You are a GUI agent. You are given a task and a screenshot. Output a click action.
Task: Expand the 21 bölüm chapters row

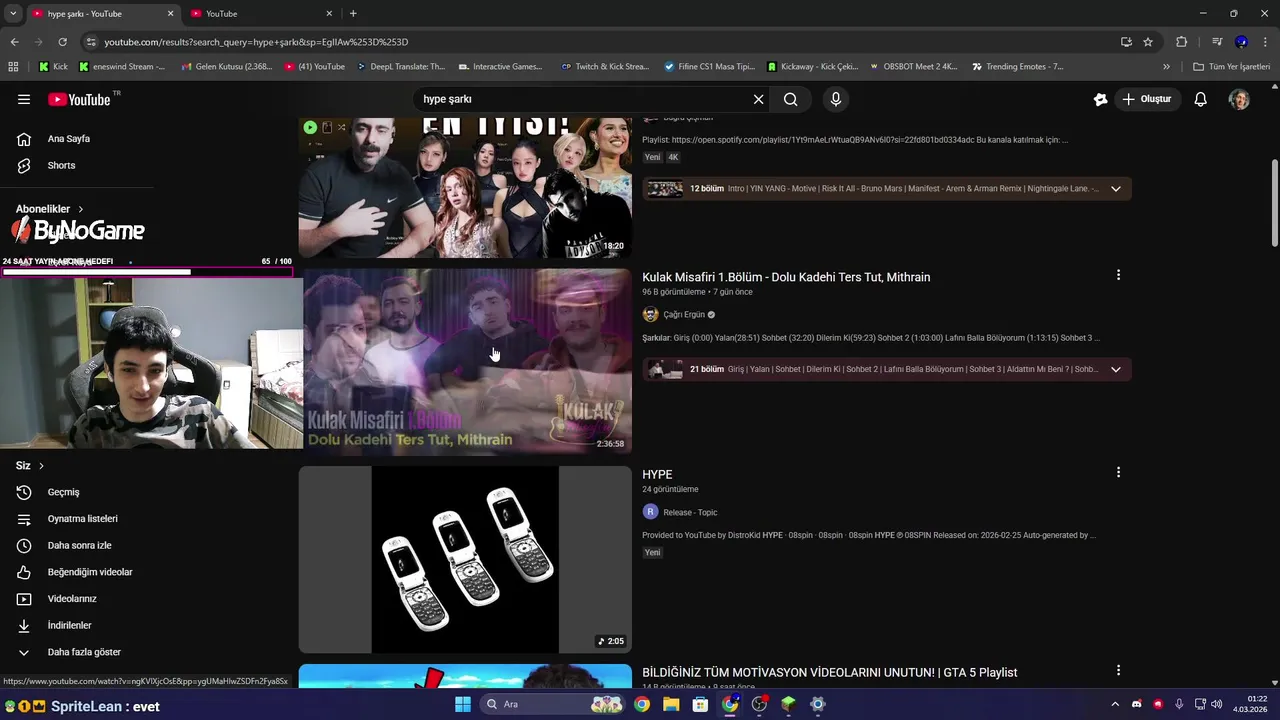tap(886, 369)
